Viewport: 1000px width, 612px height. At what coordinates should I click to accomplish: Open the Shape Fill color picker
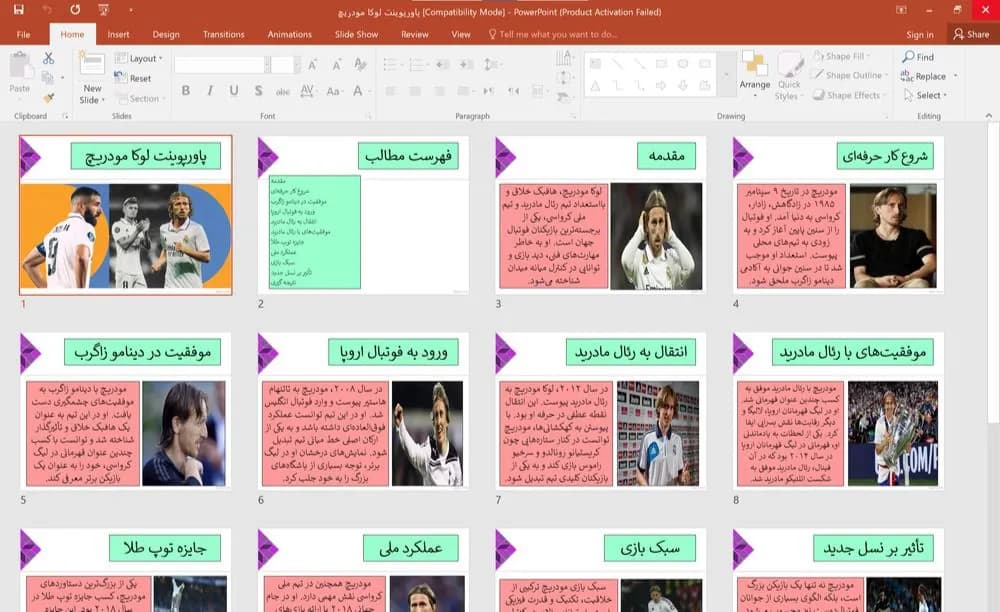pos(842,56)
